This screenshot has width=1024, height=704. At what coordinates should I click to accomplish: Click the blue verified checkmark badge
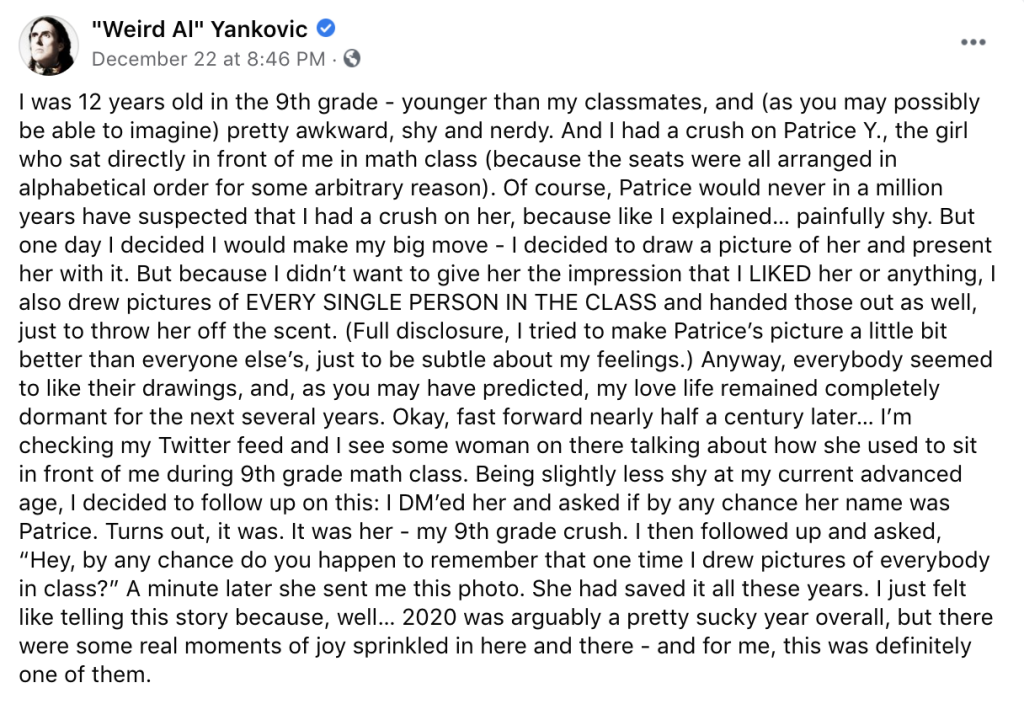(x=327, y=30)
